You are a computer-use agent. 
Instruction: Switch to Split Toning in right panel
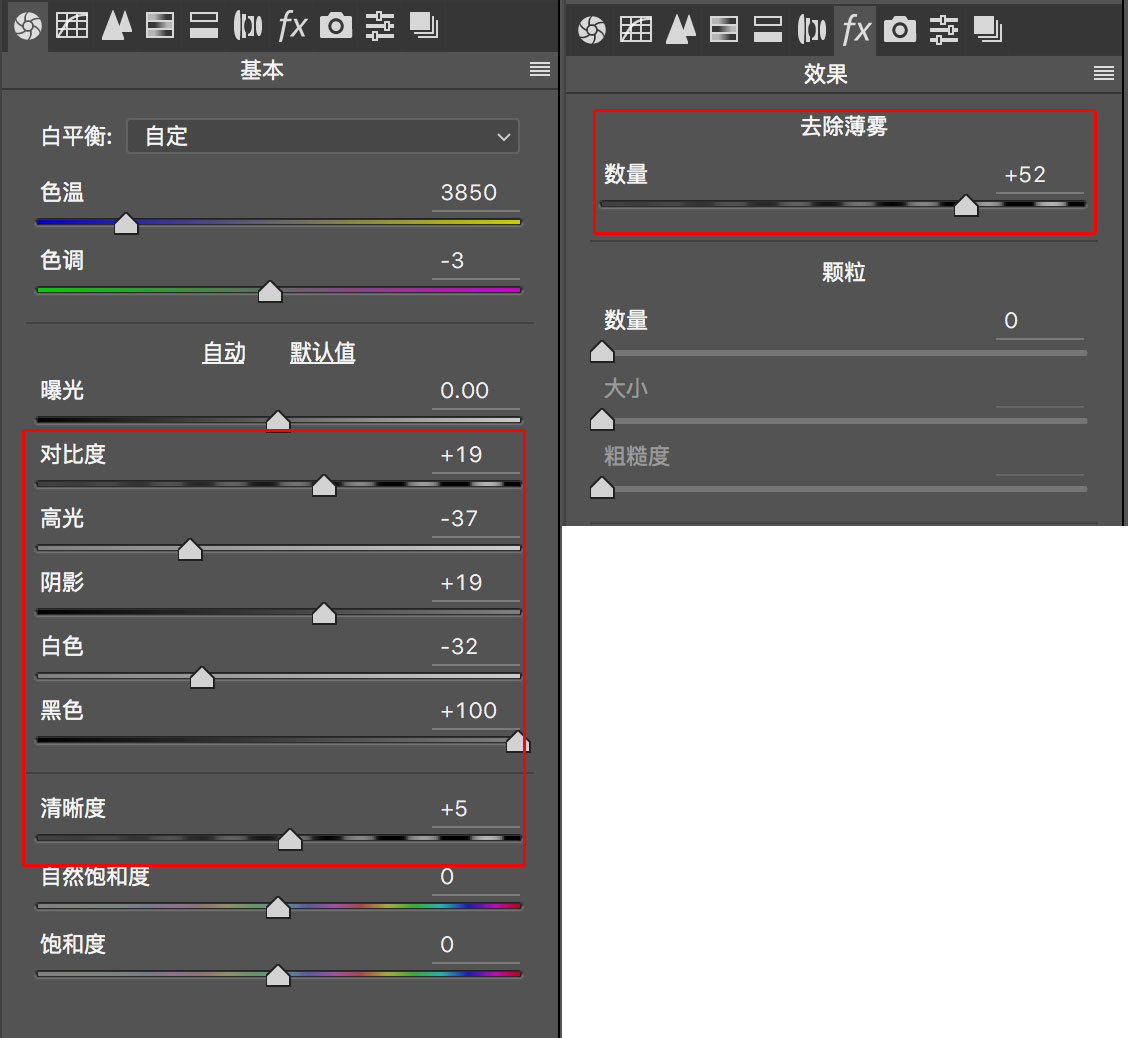[768, 29]
